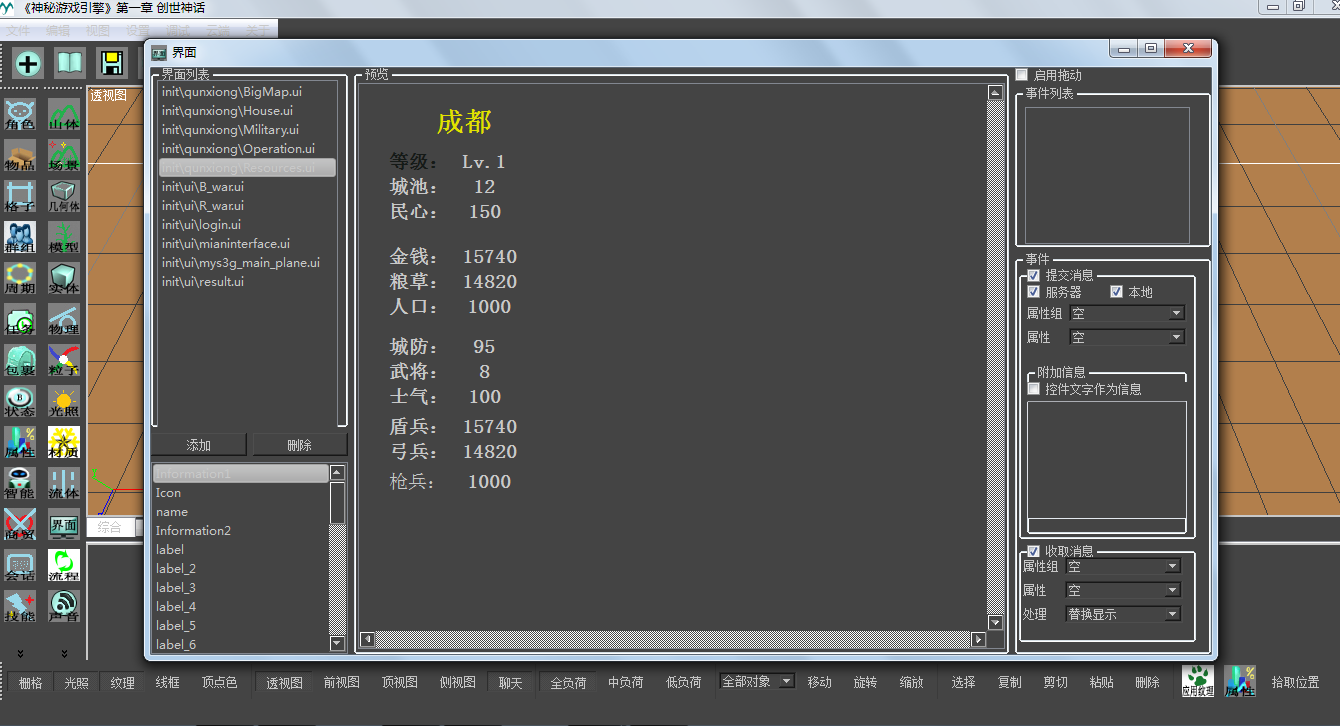Screen dimensions: 1340x726
Task: Click 线框 wireframe toggle in bottom bar
Action: click(167, 683)
